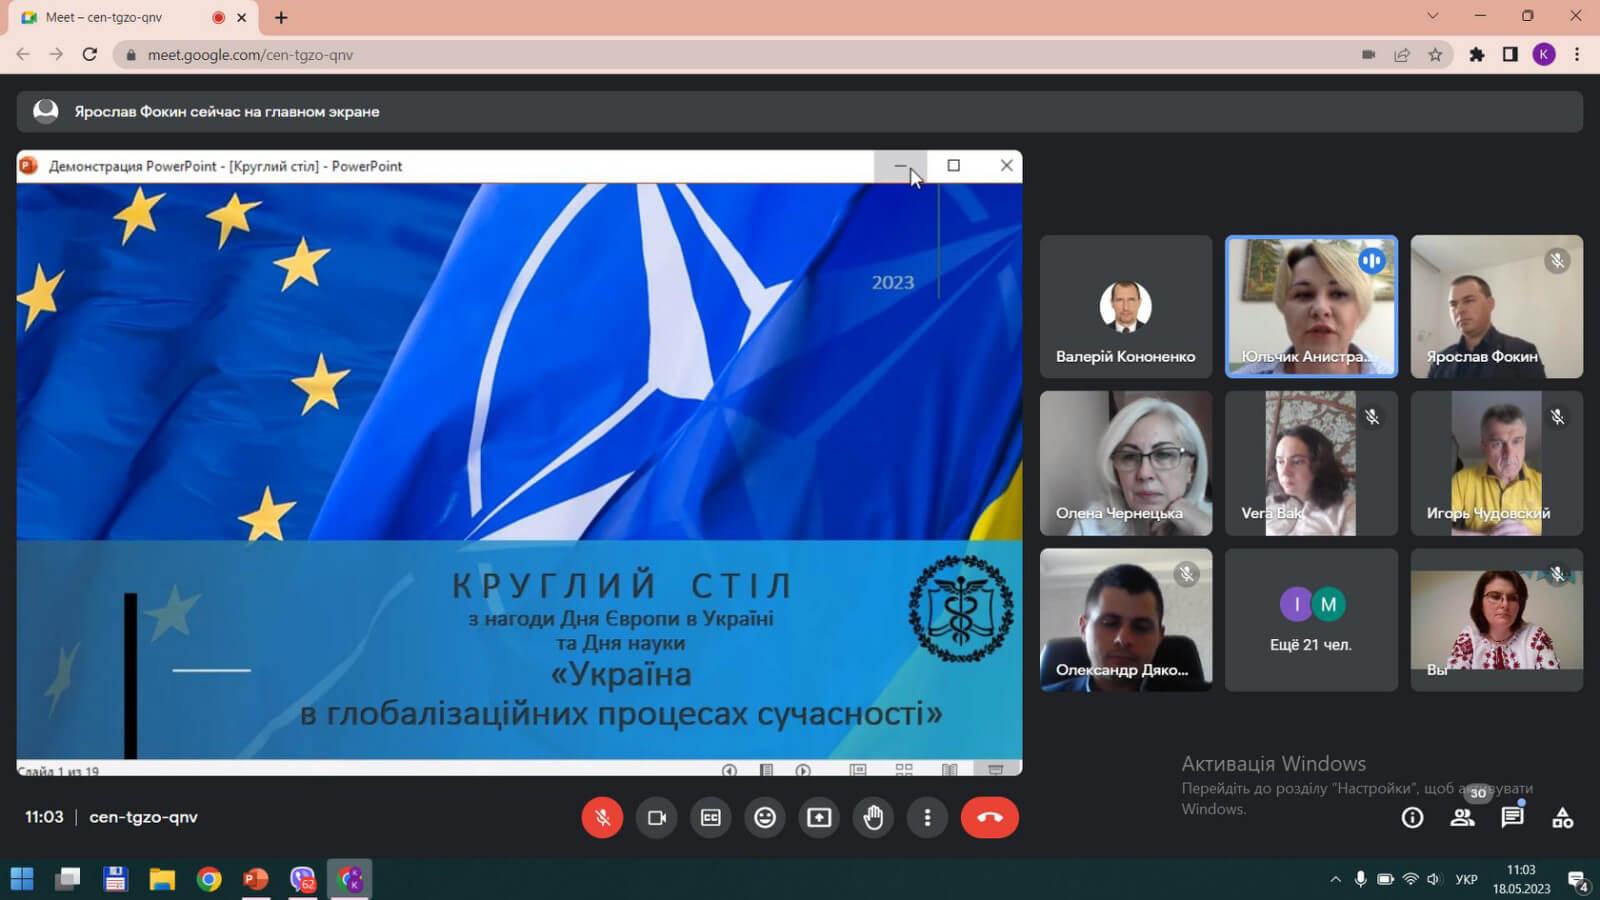Open PowerPoint from taskbar

256,879
